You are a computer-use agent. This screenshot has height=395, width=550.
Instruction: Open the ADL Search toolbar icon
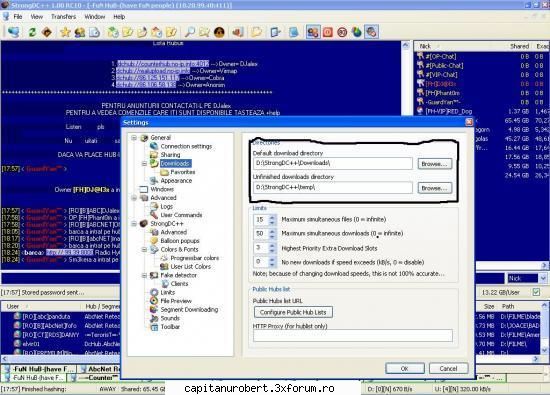[204, 32]
